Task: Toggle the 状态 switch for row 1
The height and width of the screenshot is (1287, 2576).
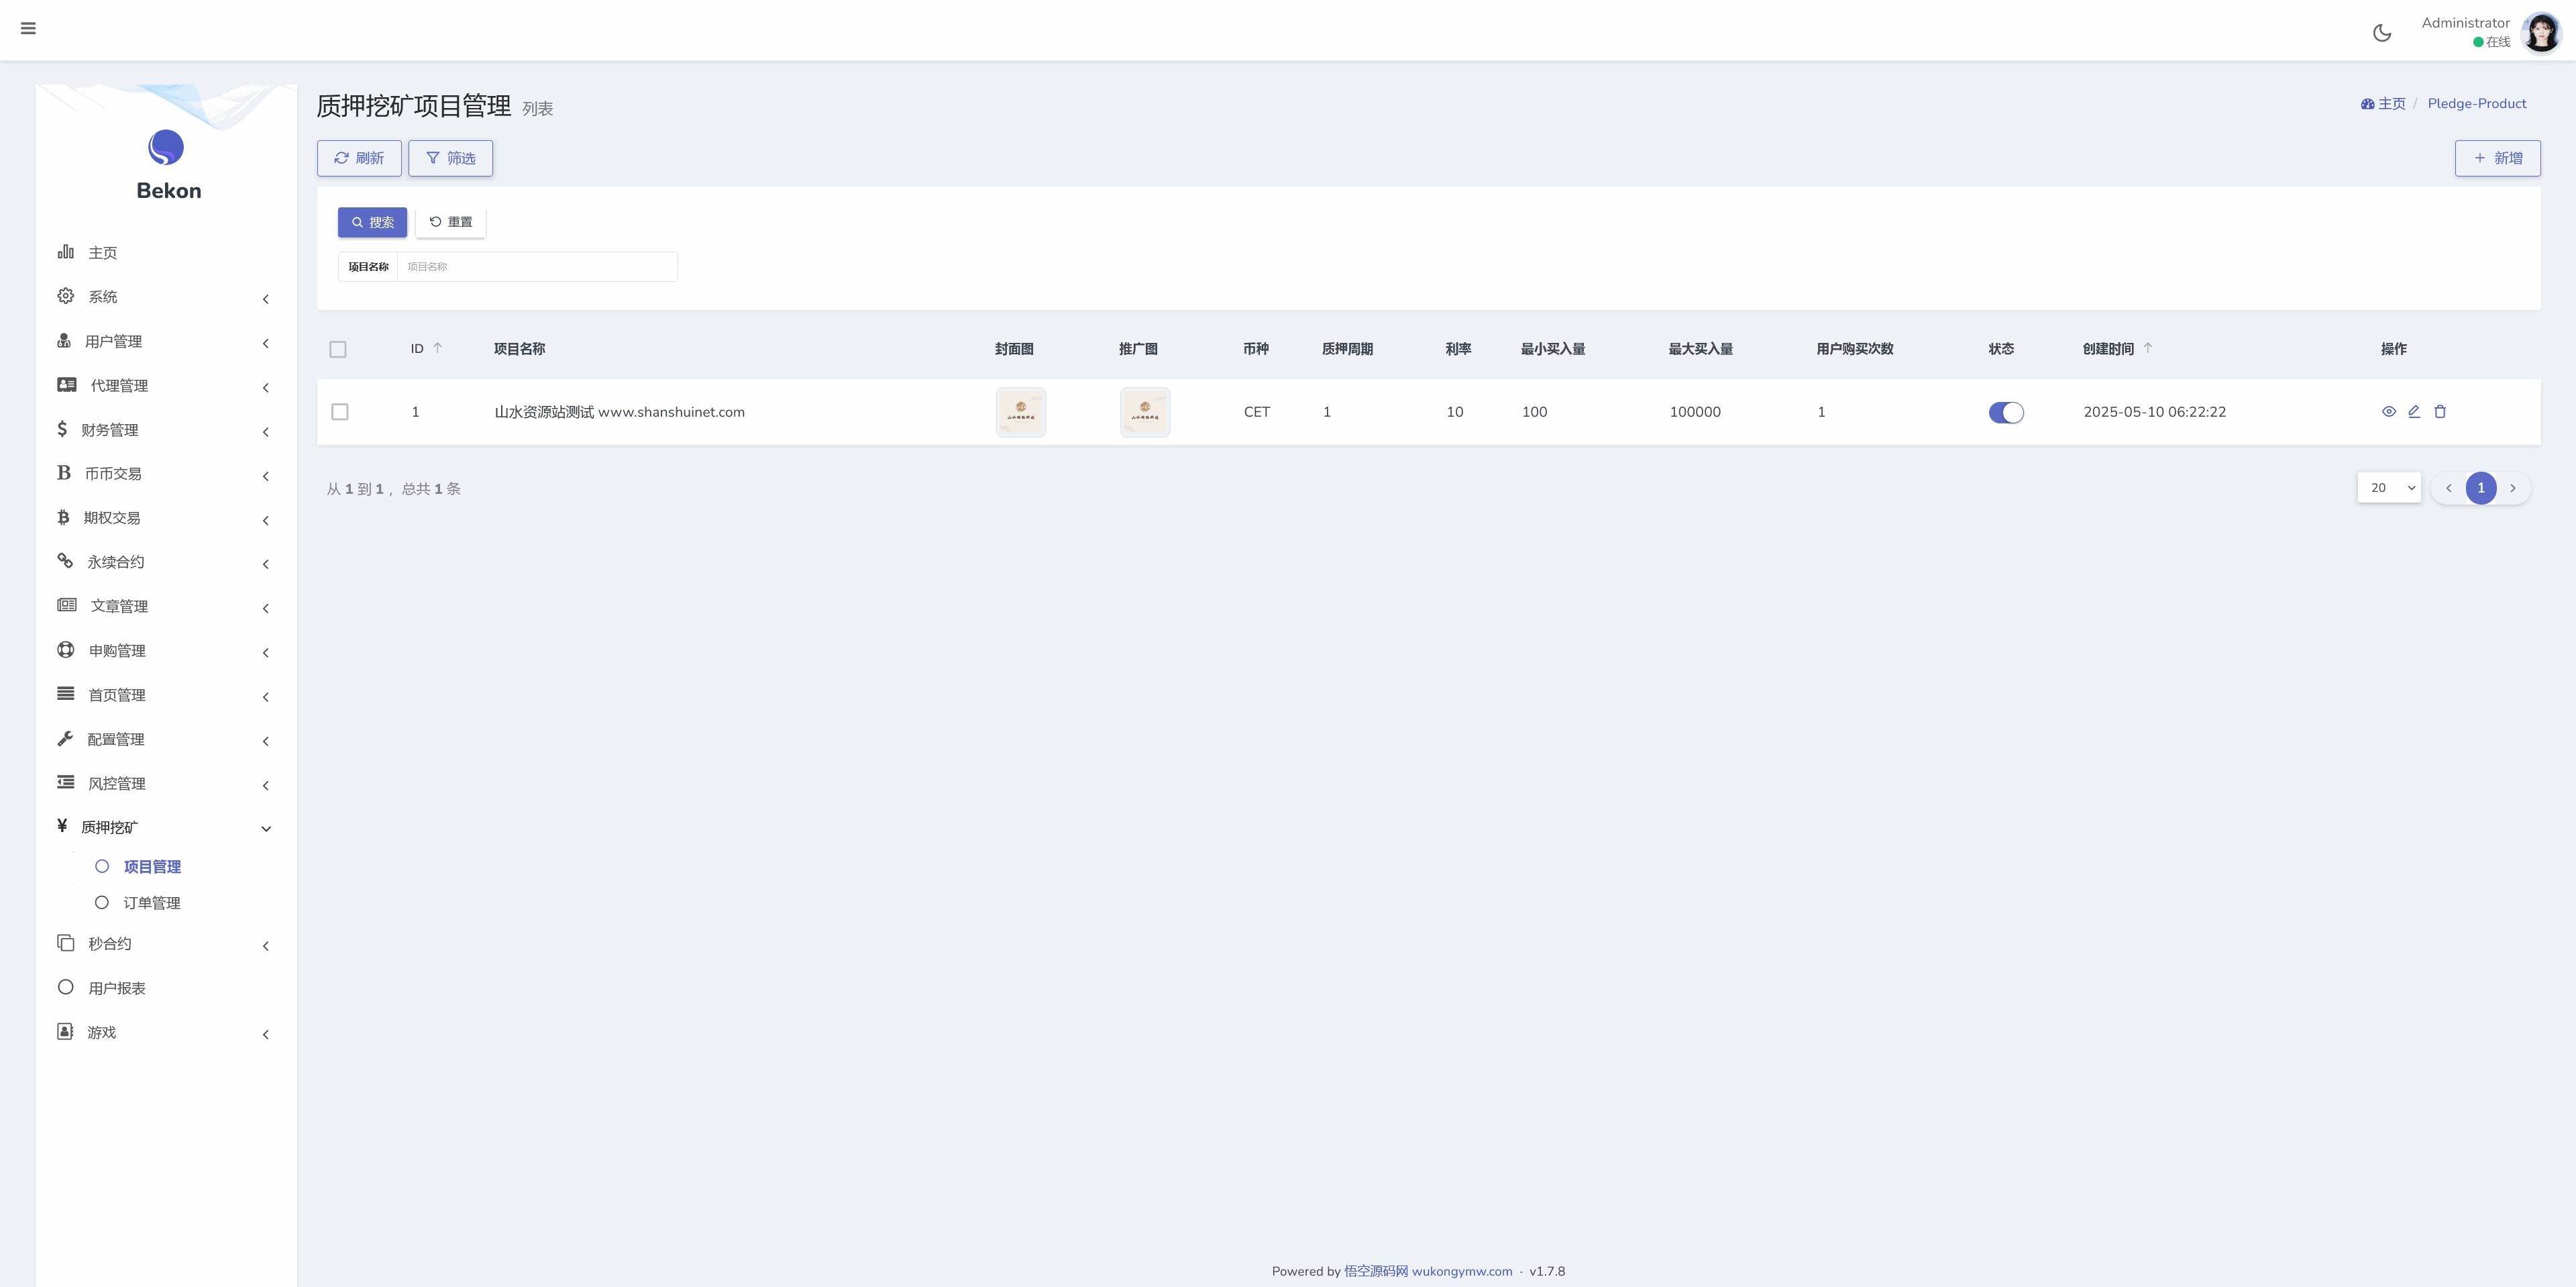Action: (x=2006, y=412)
